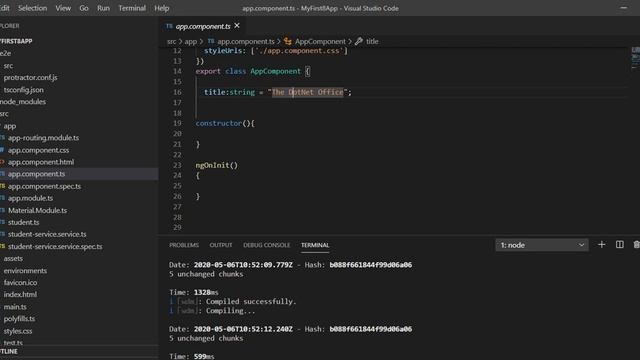Click the title property breadcrumb wrench icon
The width and height of the screenshot is (640, 360).
pos(359,41)
